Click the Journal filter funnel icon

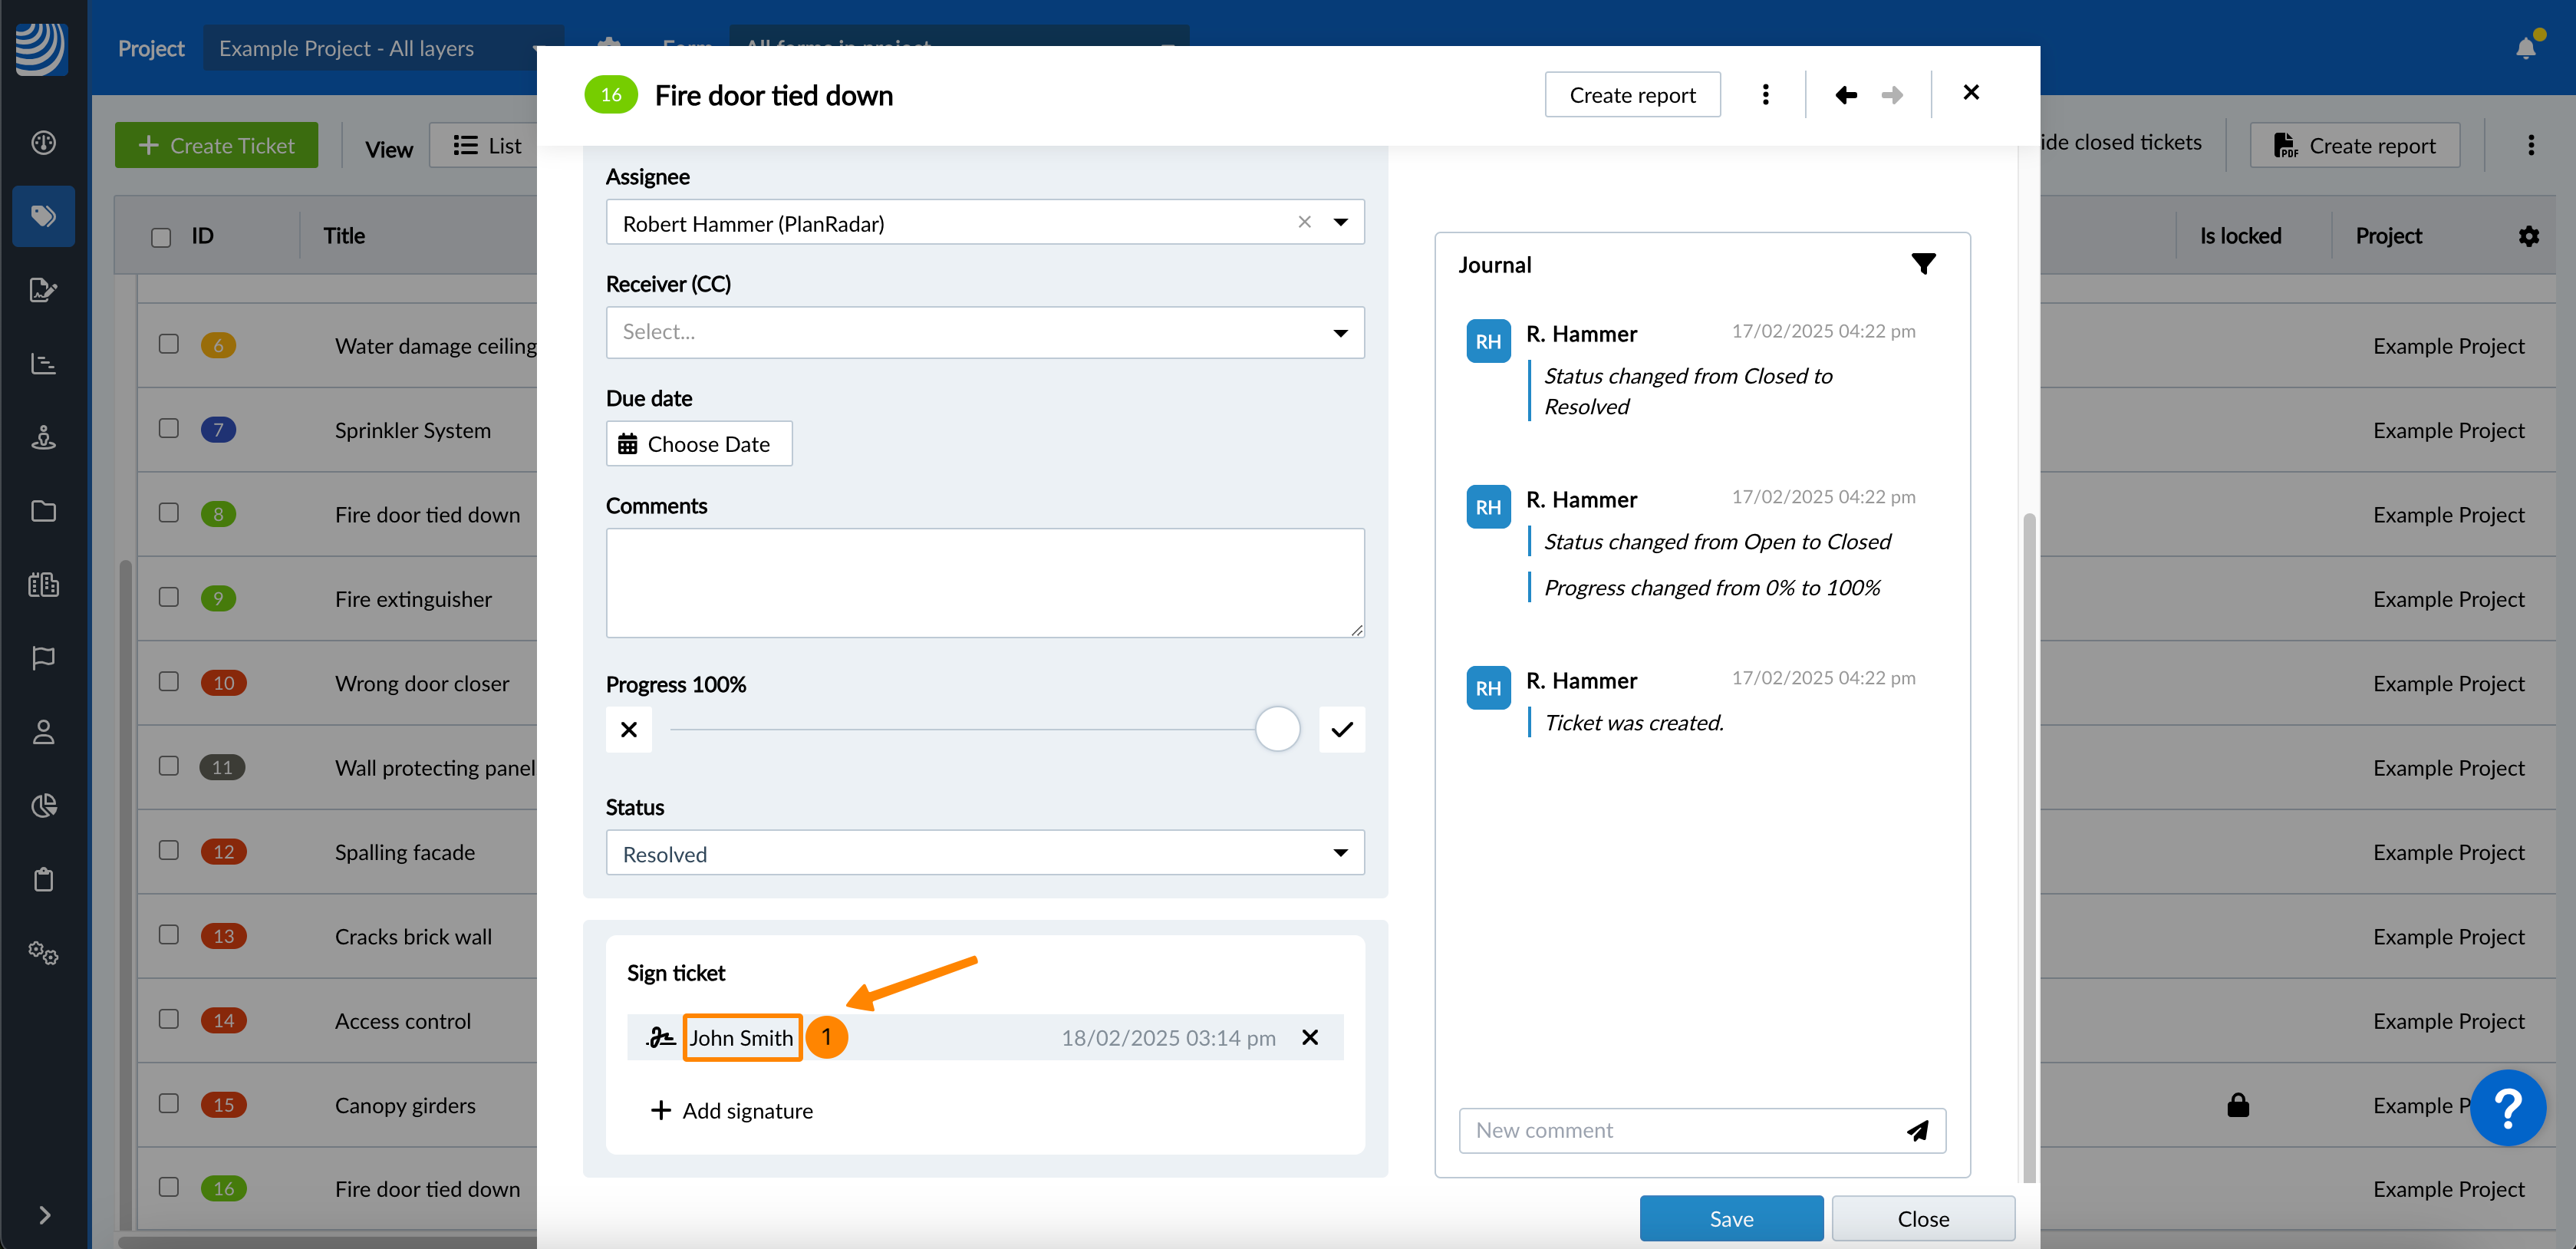[1923, 264]
